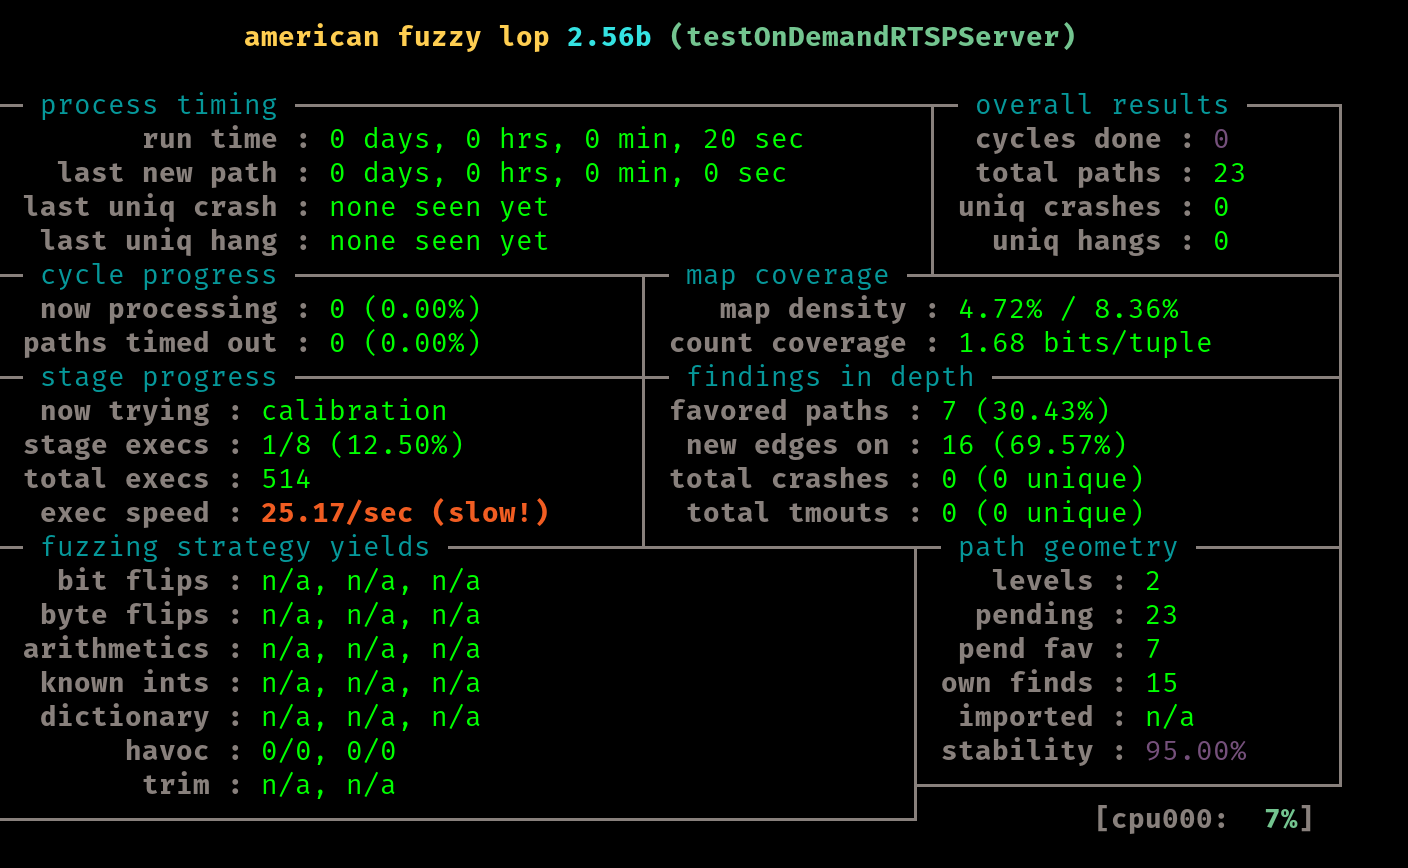Screen dimensions: 1408x868
Task: Select the process timing section header
Action: pos(158,105)
